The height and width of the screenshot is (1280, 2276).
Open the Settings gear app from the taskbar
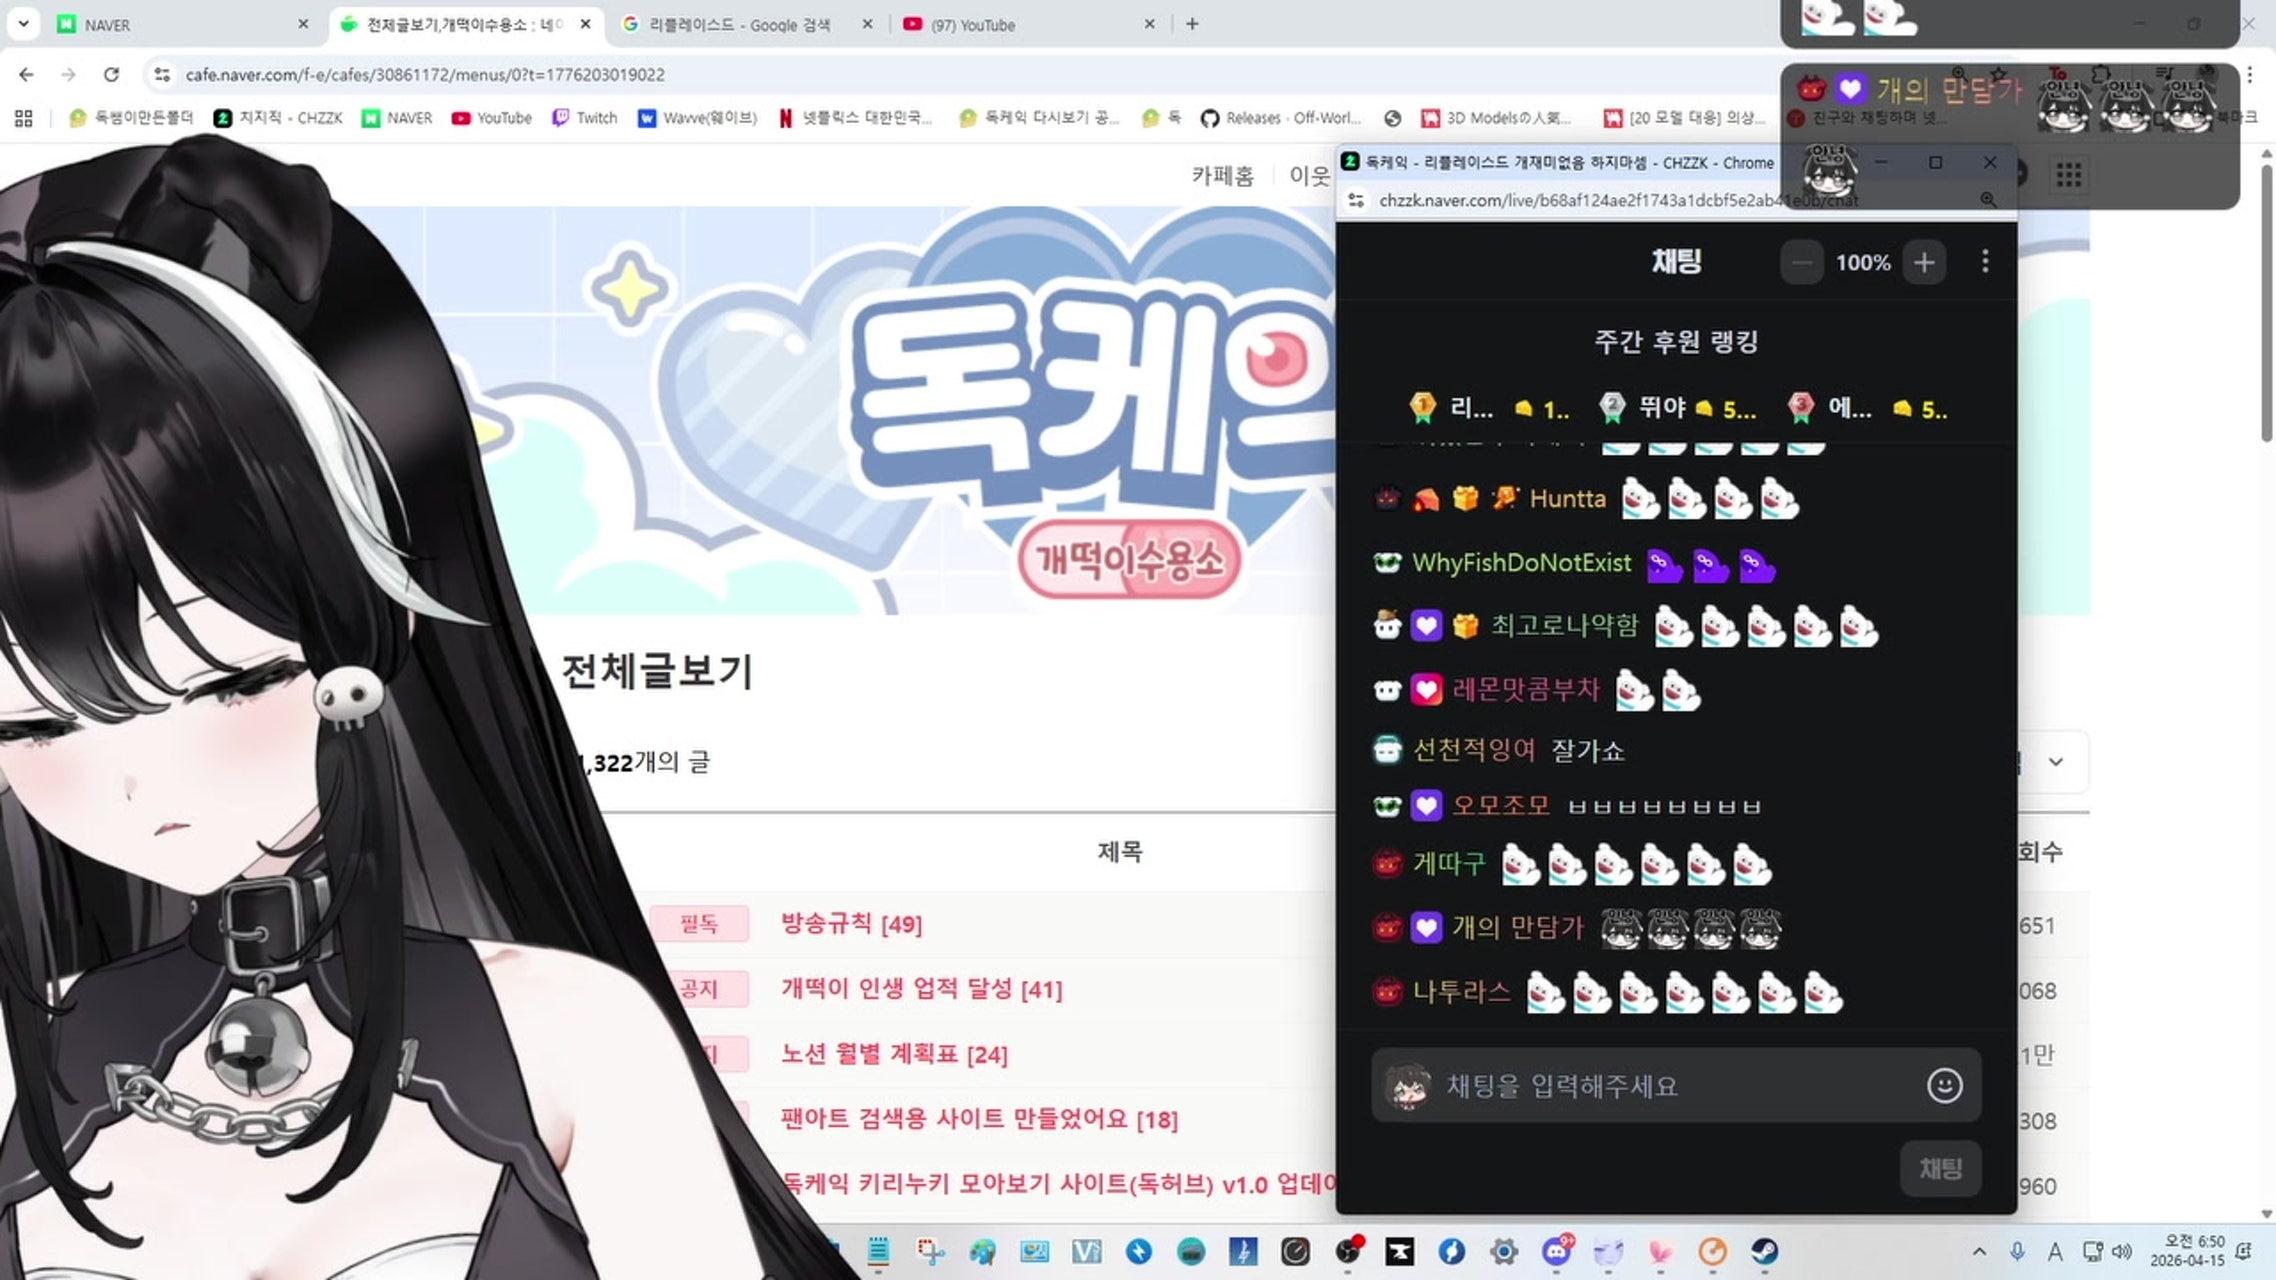pyautogui.click(x=1504, y=1251)
